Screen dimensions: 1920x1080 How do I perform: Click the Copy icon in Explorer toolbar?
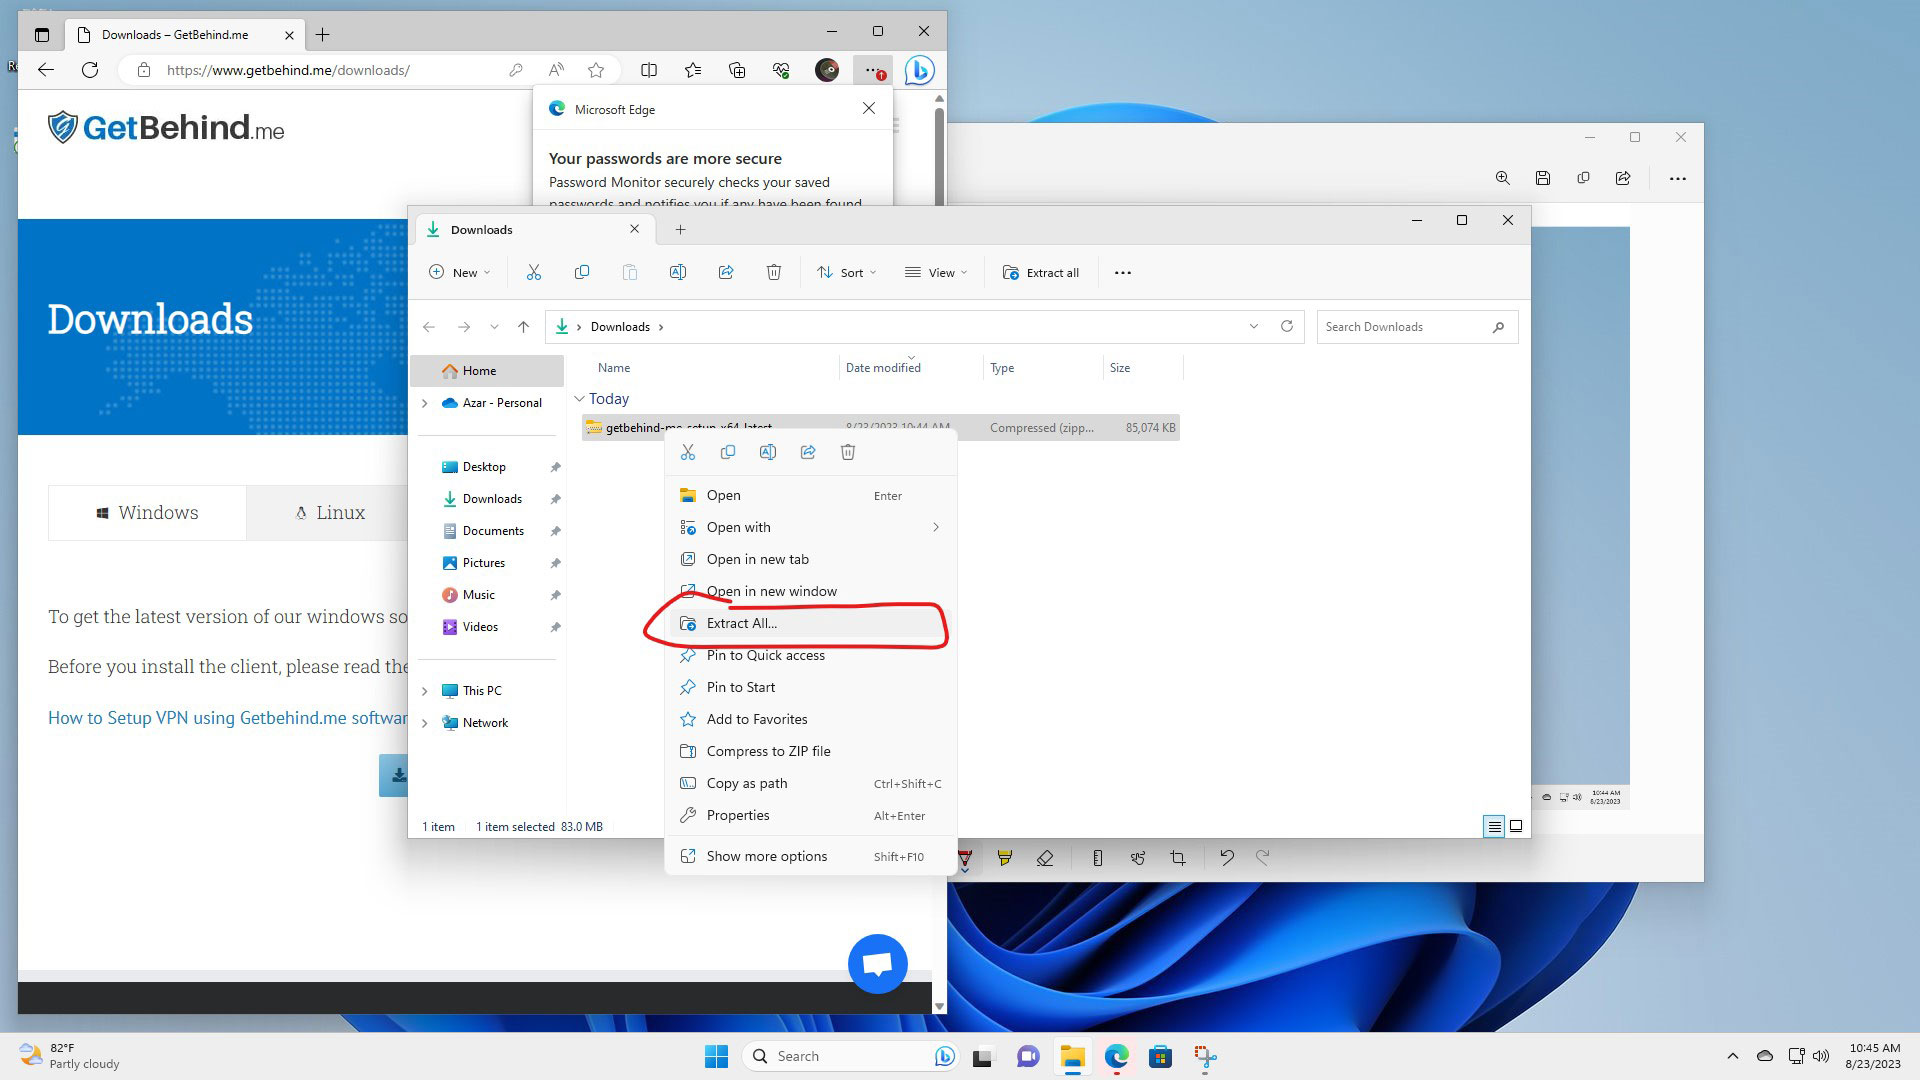pos(582,272)
